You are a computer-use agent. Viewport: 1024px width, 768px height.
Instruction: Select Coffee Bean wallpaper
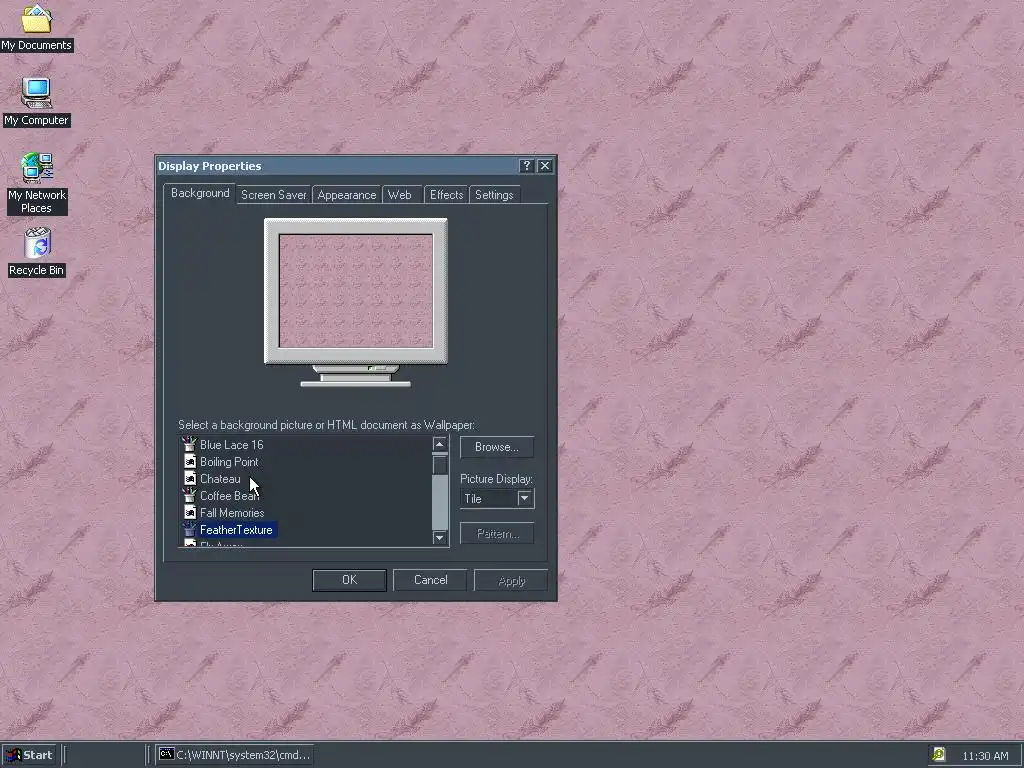click(x=229, y=496)
